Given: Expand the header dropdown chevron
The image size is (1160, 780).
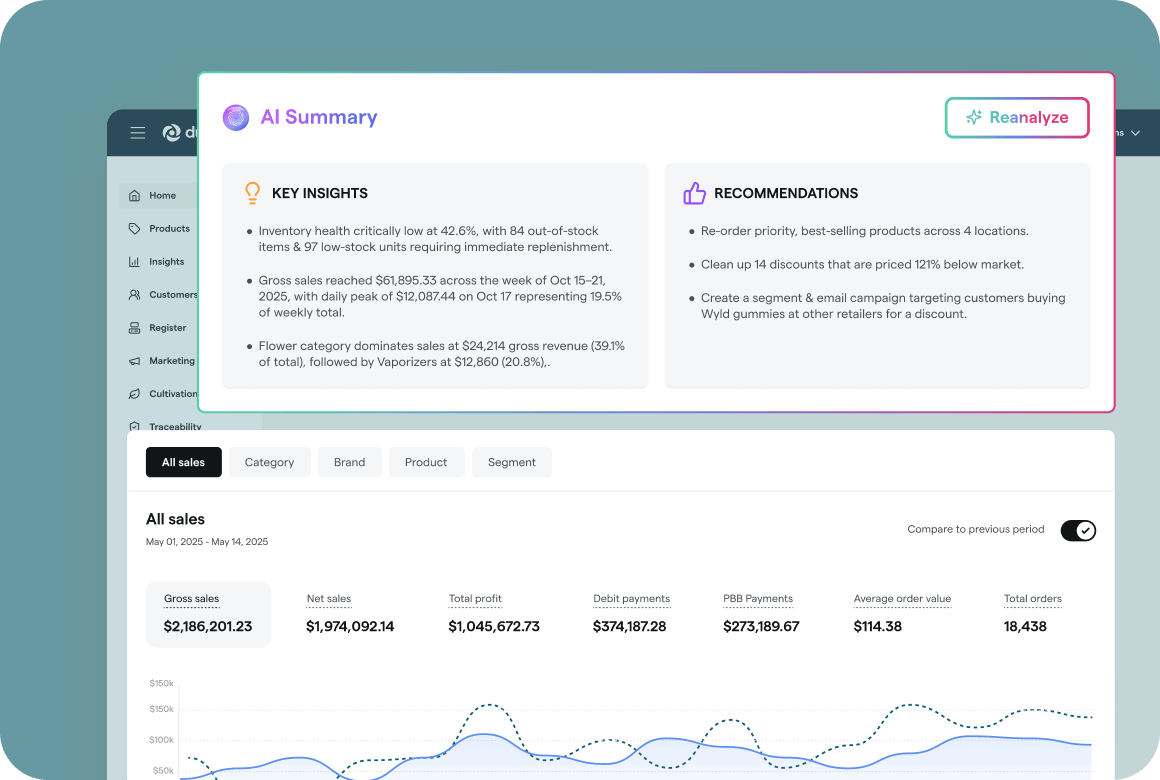Looking at the screenshot, I should tap(1136, 133).
